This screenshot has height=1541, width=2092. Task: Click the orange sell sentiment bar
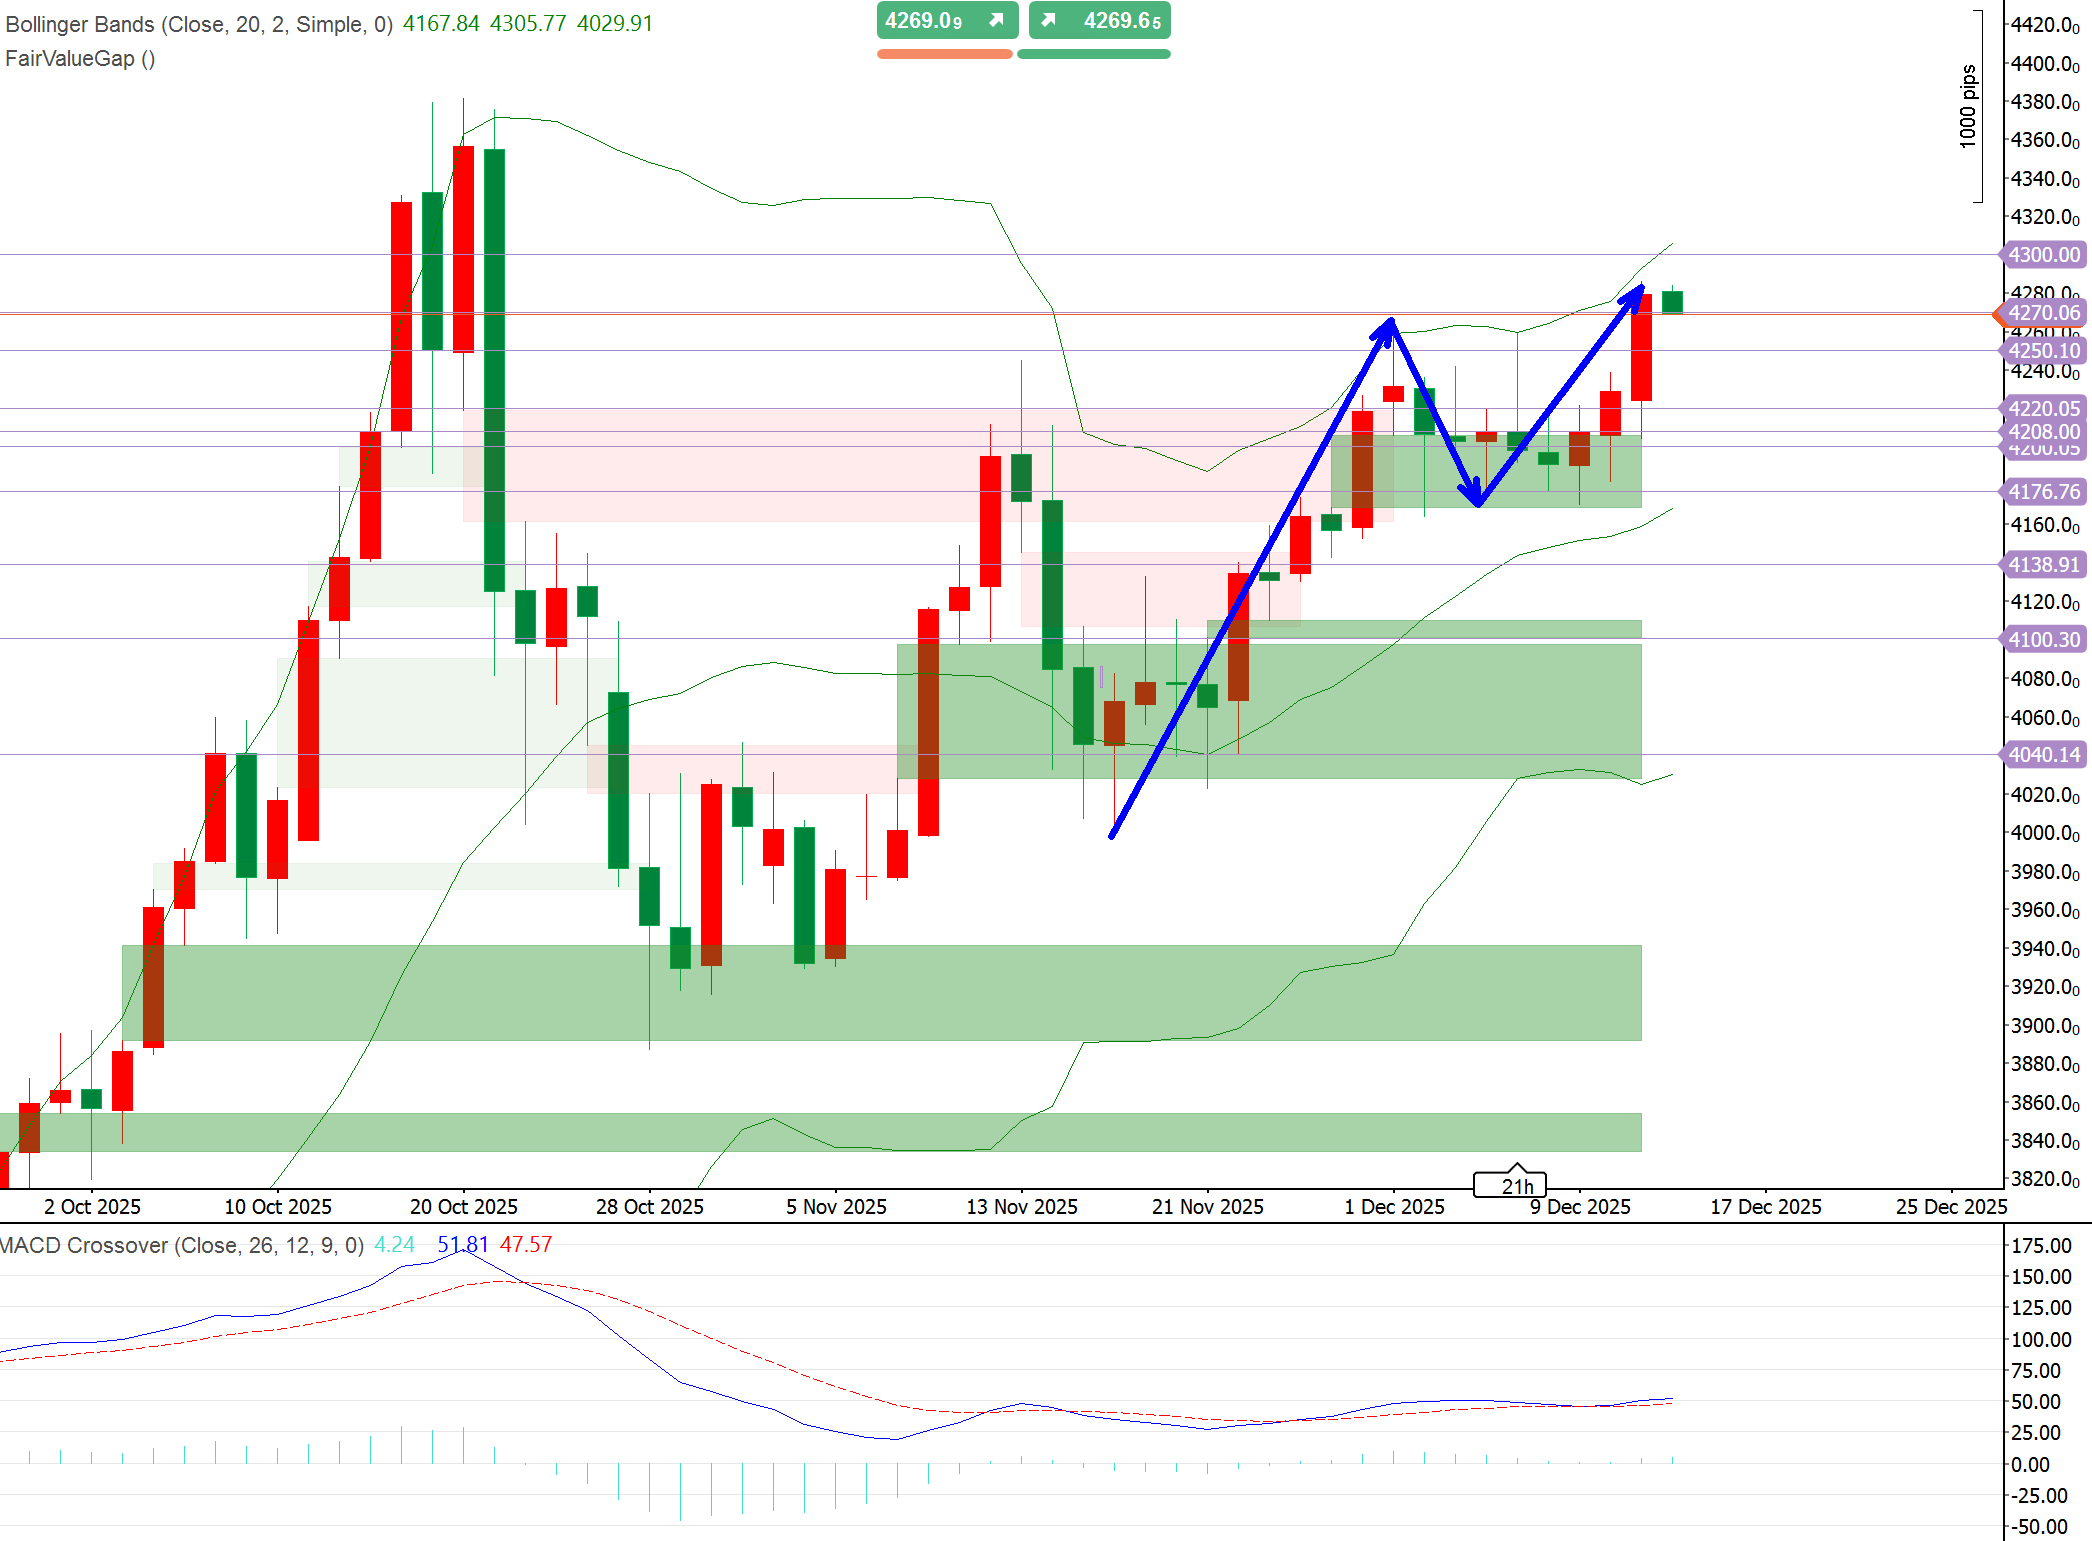[x=944, y=54]
